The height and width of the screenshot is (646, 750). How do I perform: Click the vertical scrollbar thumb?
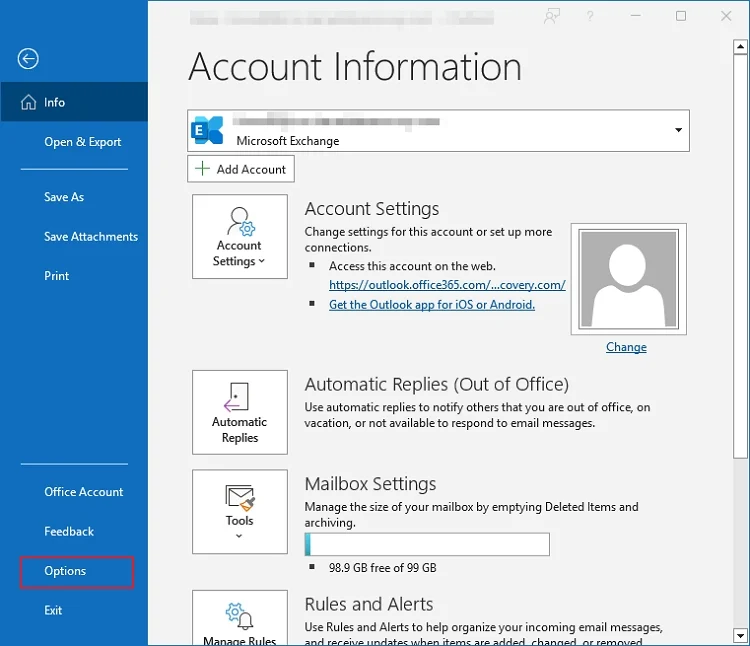coord(740,256)
